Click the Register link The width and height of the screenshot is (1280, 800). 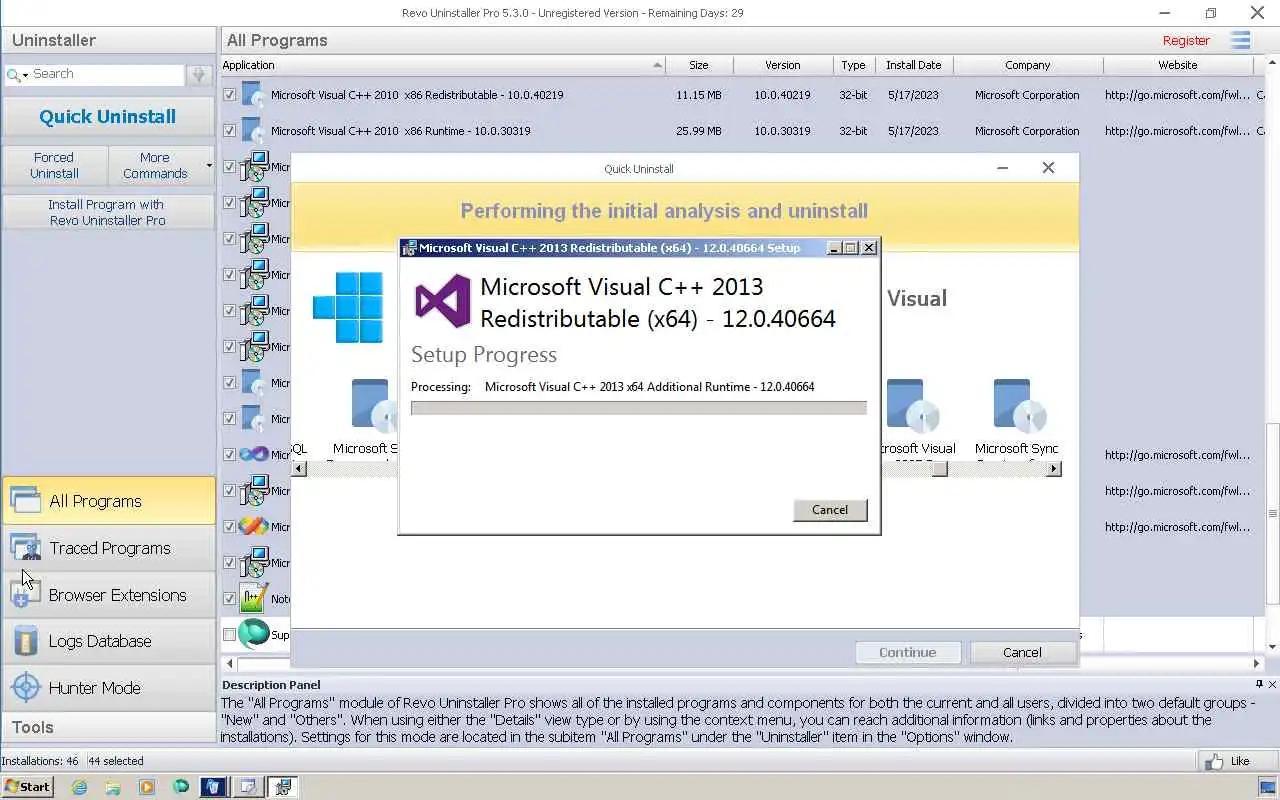pos(1186,41)
